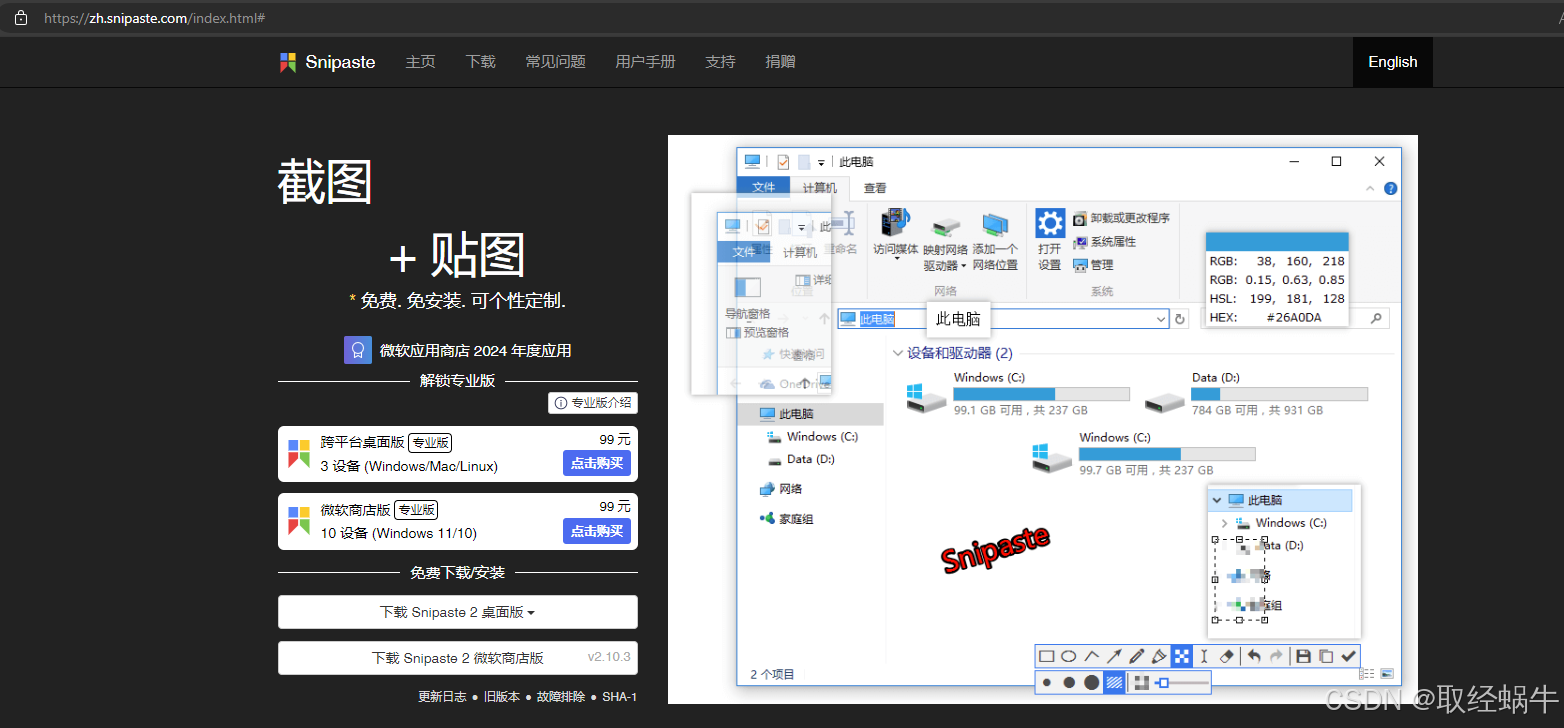Click the 管理 ribbon item

point(1093,265)
